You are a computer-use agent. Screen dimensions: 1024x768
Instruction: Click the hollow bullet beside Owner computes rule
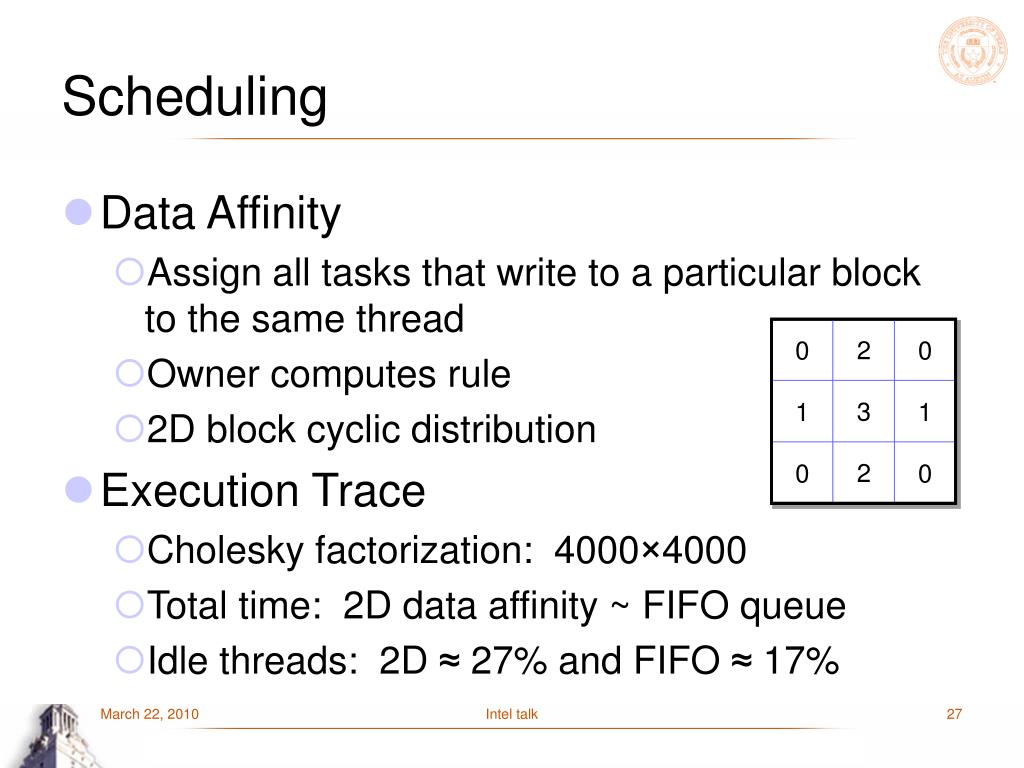point(129,374)
